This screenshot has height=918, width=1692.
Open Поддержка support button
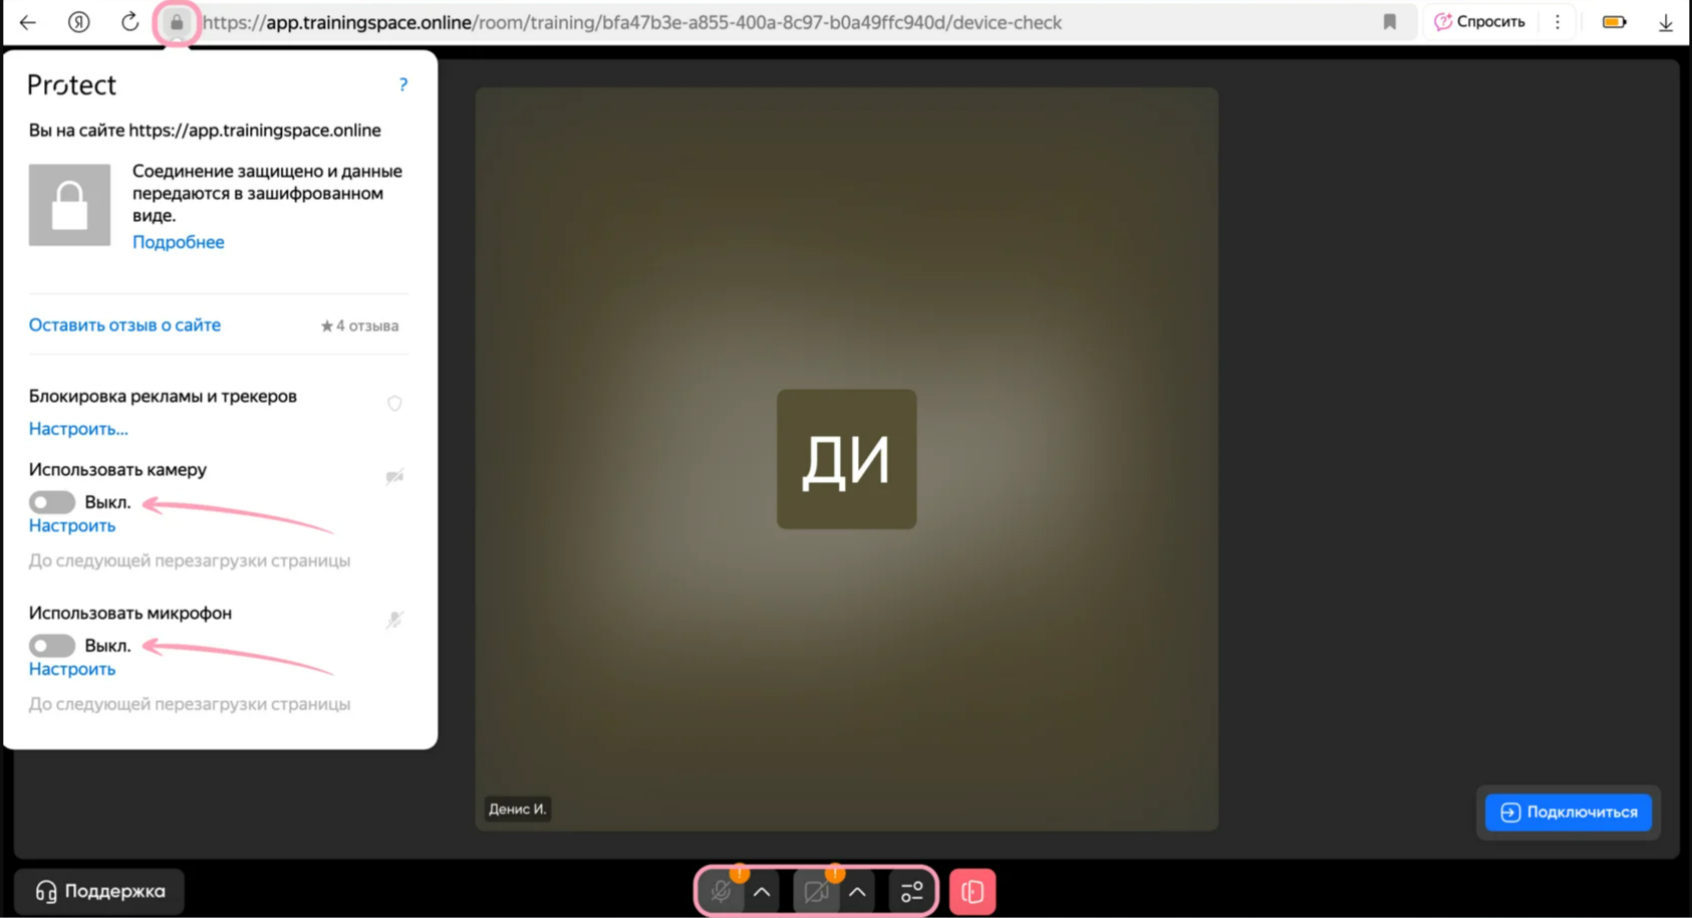coord(100,890)
